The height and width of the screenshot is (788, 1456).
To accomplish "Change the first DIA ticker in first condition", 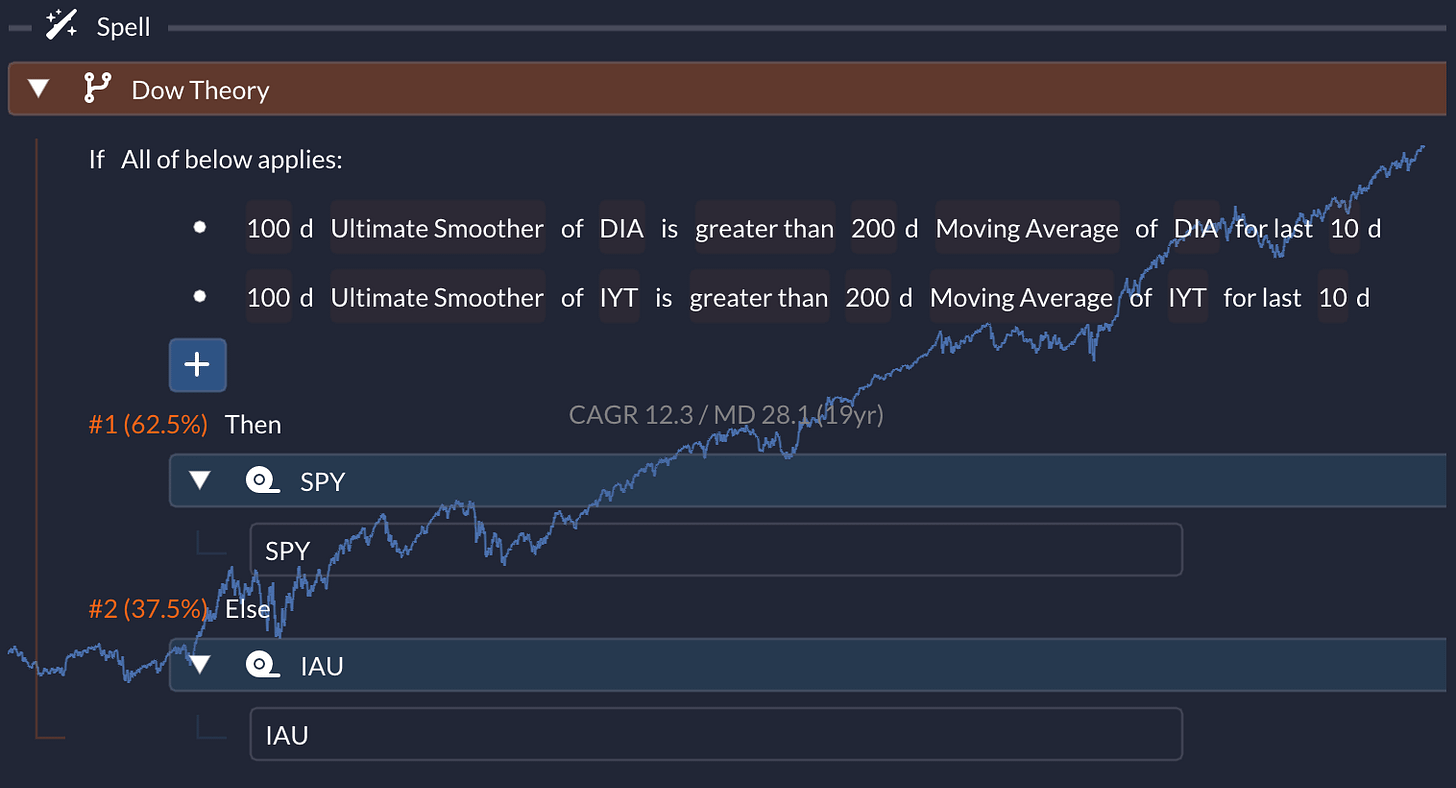I will pyautogui.click(x=621, y=229).
